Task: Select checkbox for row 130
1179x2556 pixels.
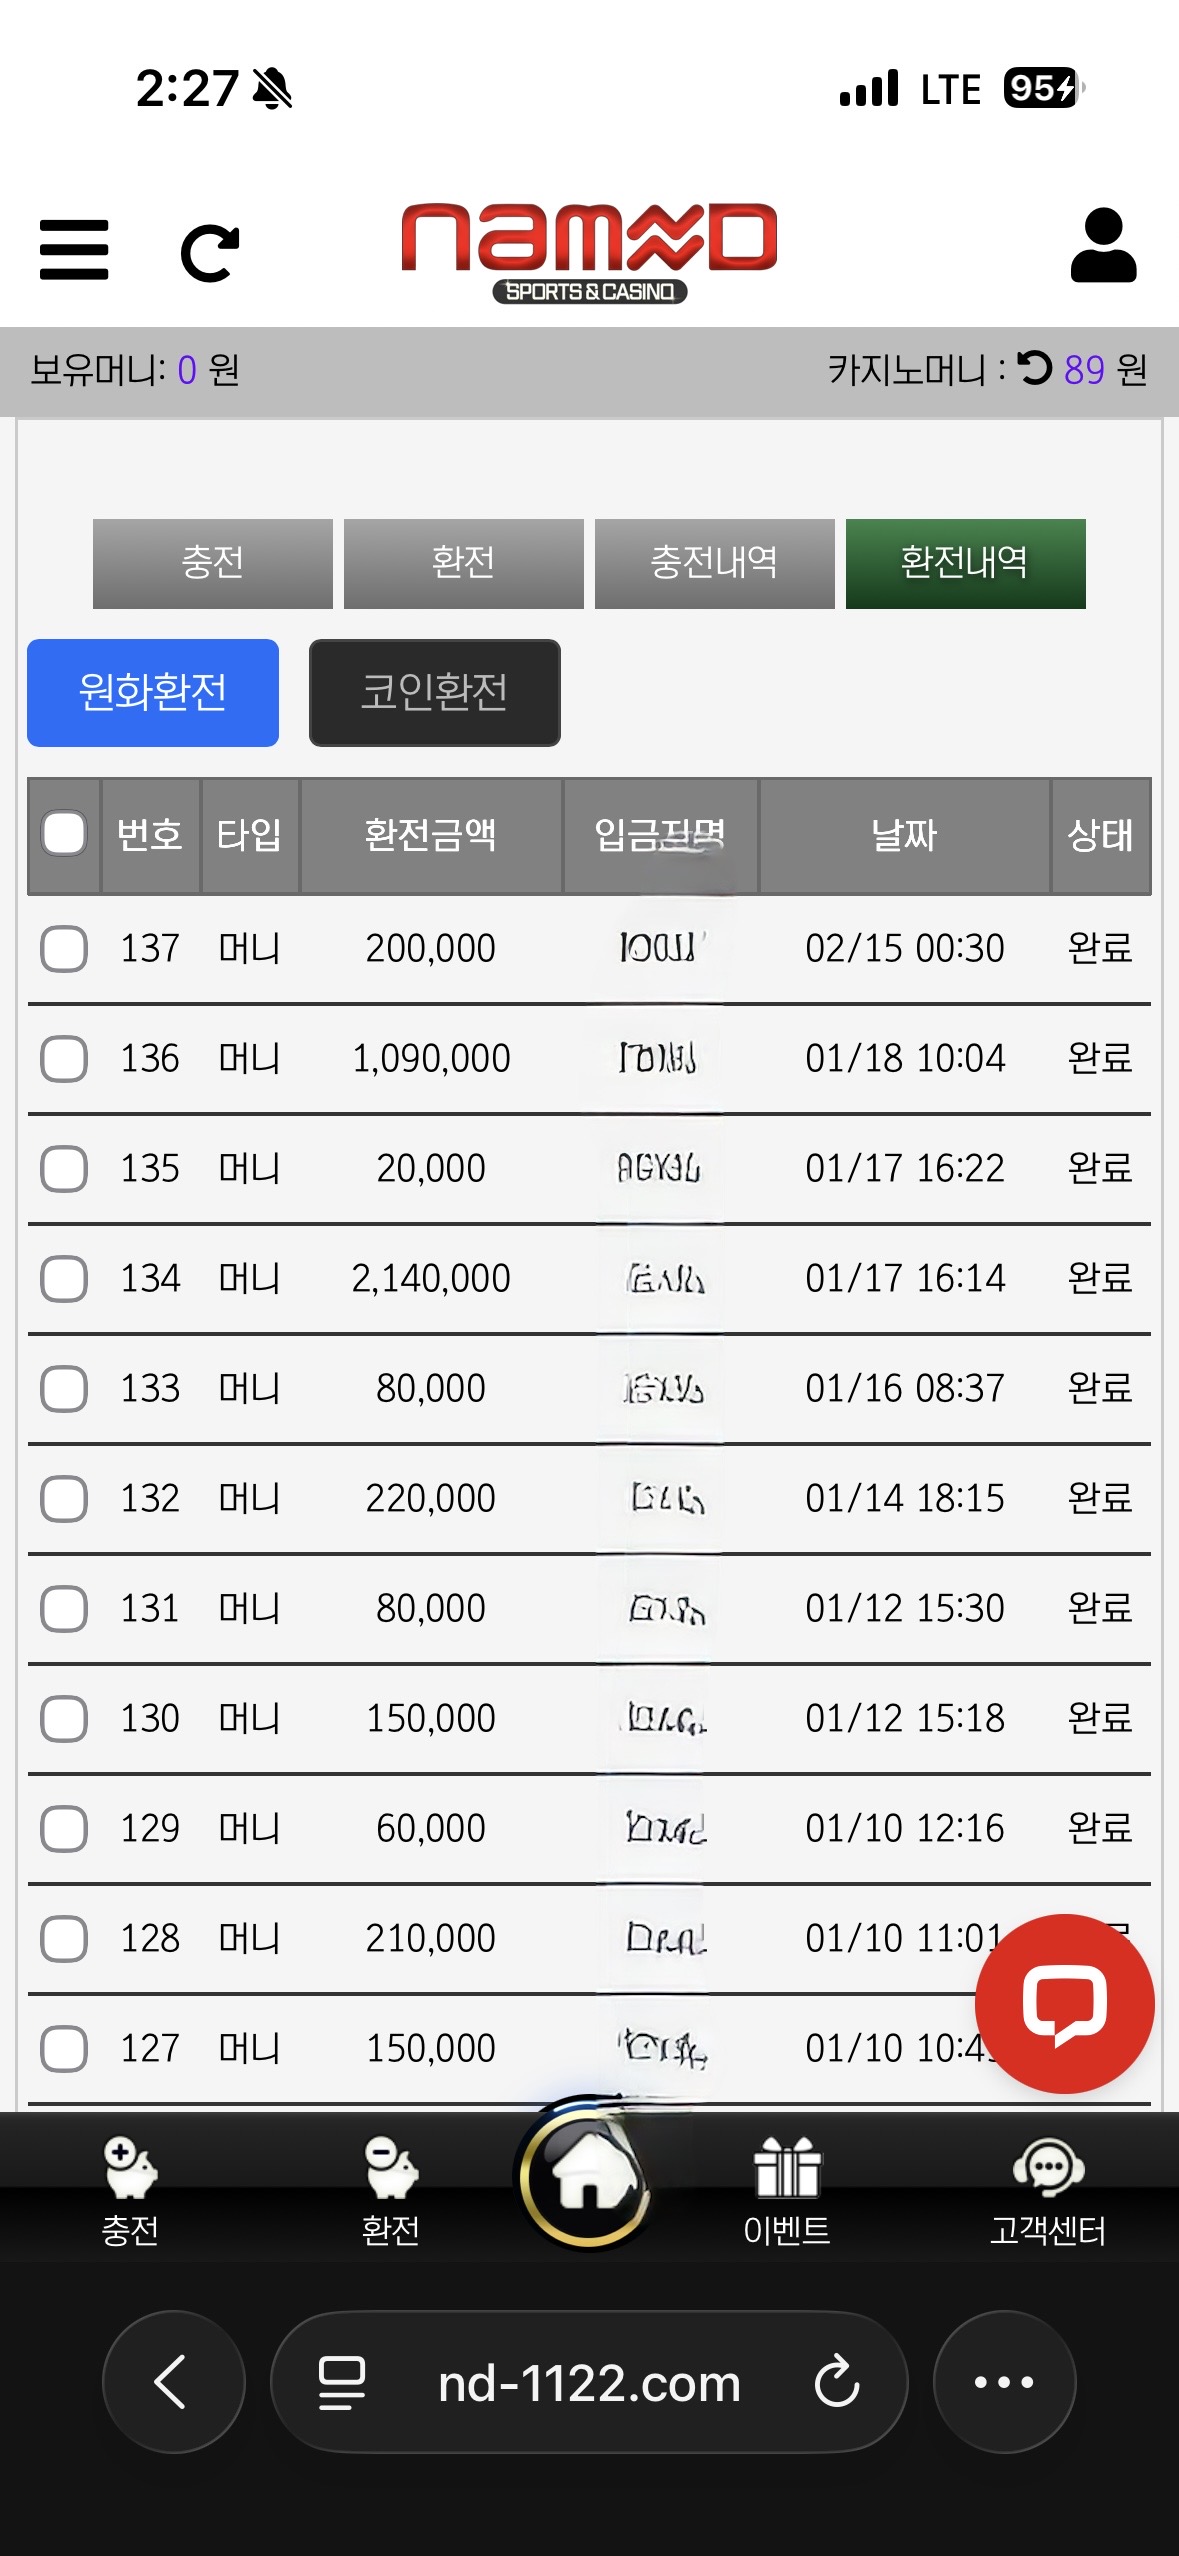Action: point(64,1718)
